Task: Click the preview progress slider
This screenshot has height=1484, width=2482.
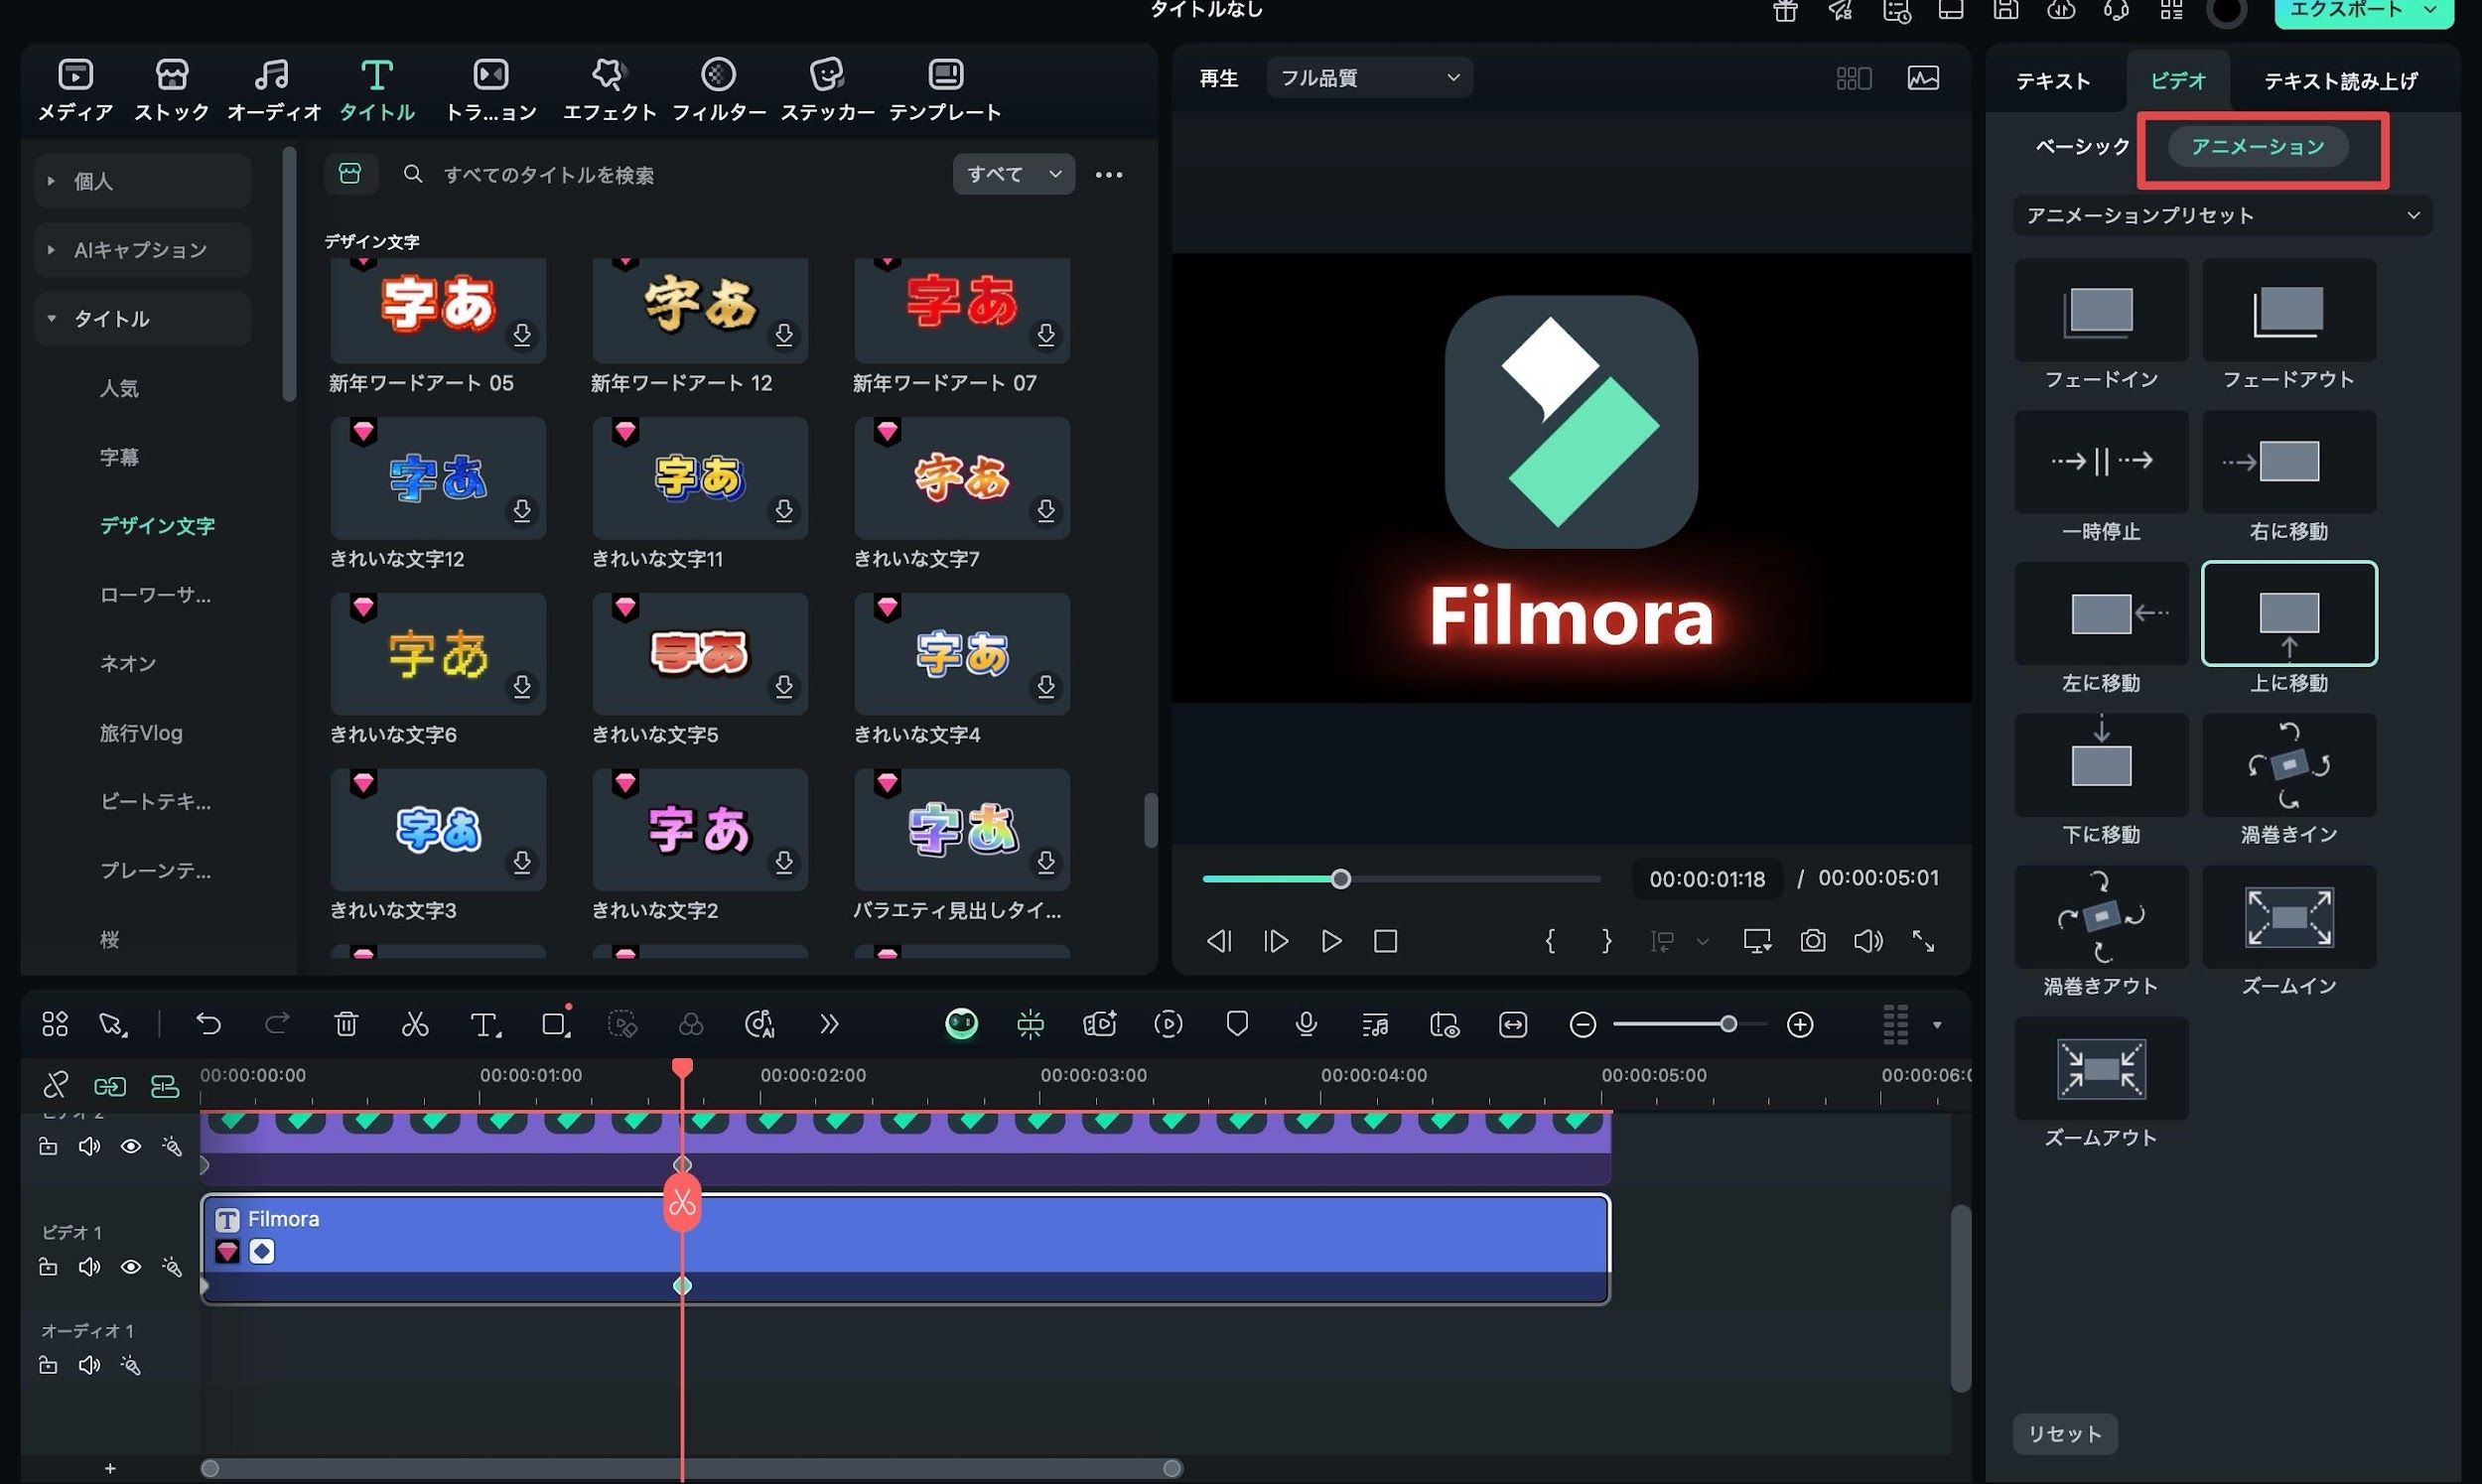Action: point(1401,879)
